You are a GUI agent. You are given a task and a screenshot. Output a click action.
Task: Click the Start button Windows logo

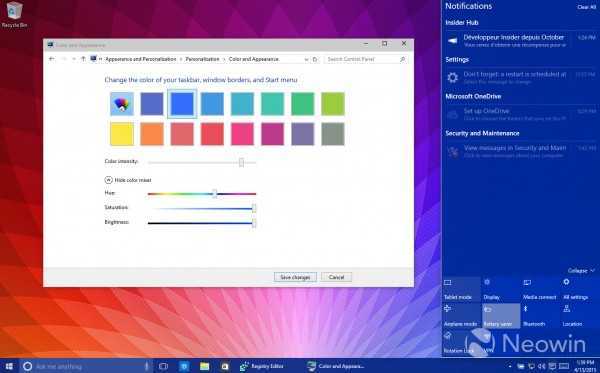9,366
